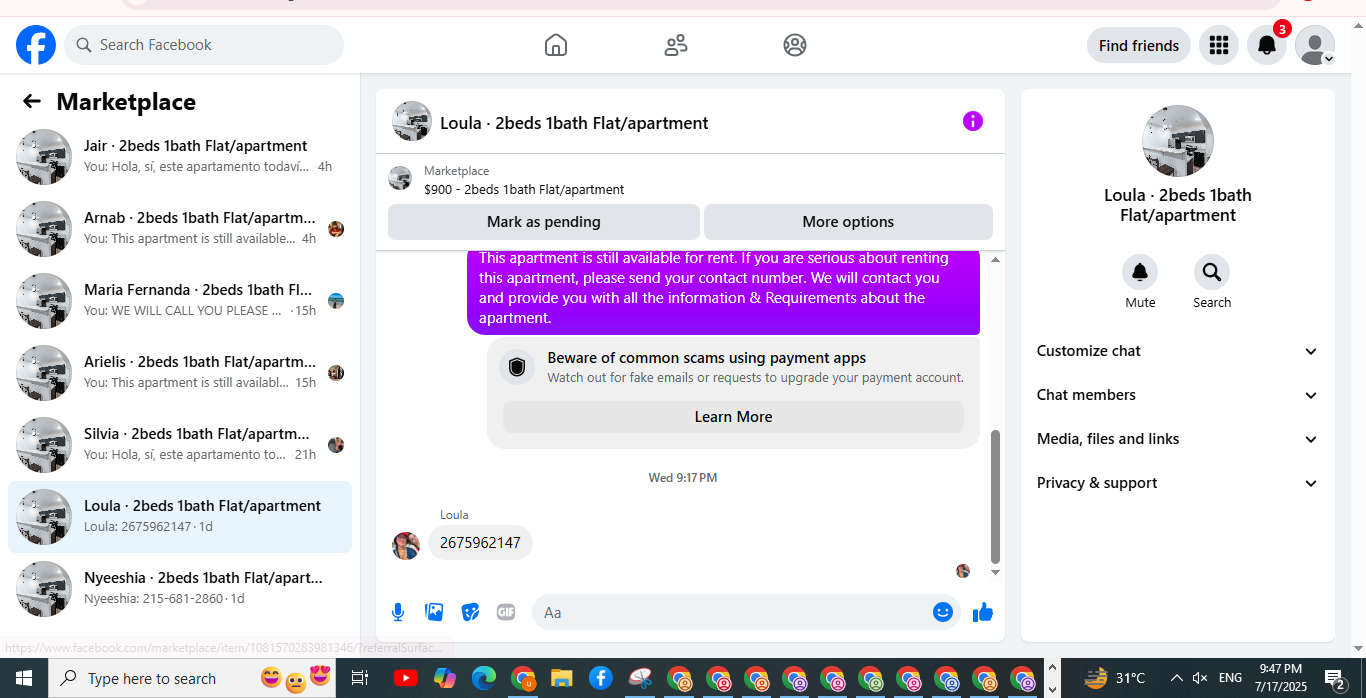Viewport: 1366px width, 698px height.
Task: Open File Explorer from the taskbar
Action: (561, 678)
